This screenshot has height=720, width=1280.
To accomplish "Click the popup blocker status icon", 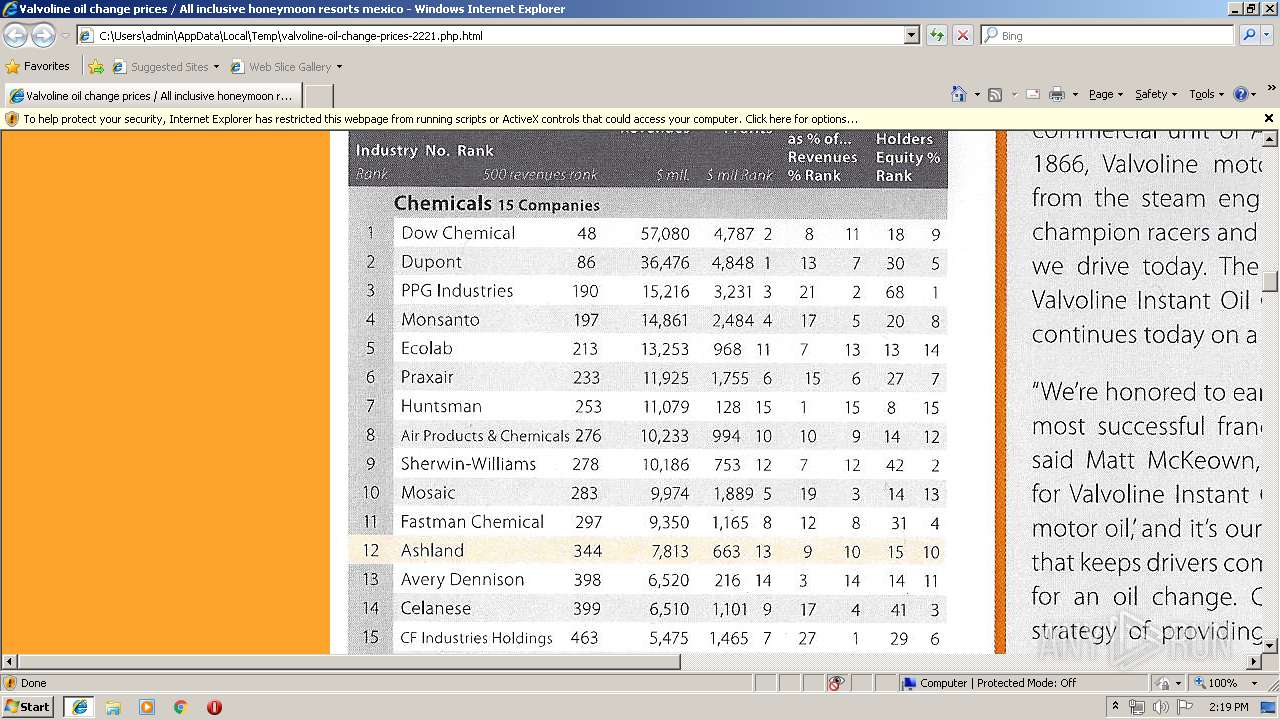I will [836, 683].
